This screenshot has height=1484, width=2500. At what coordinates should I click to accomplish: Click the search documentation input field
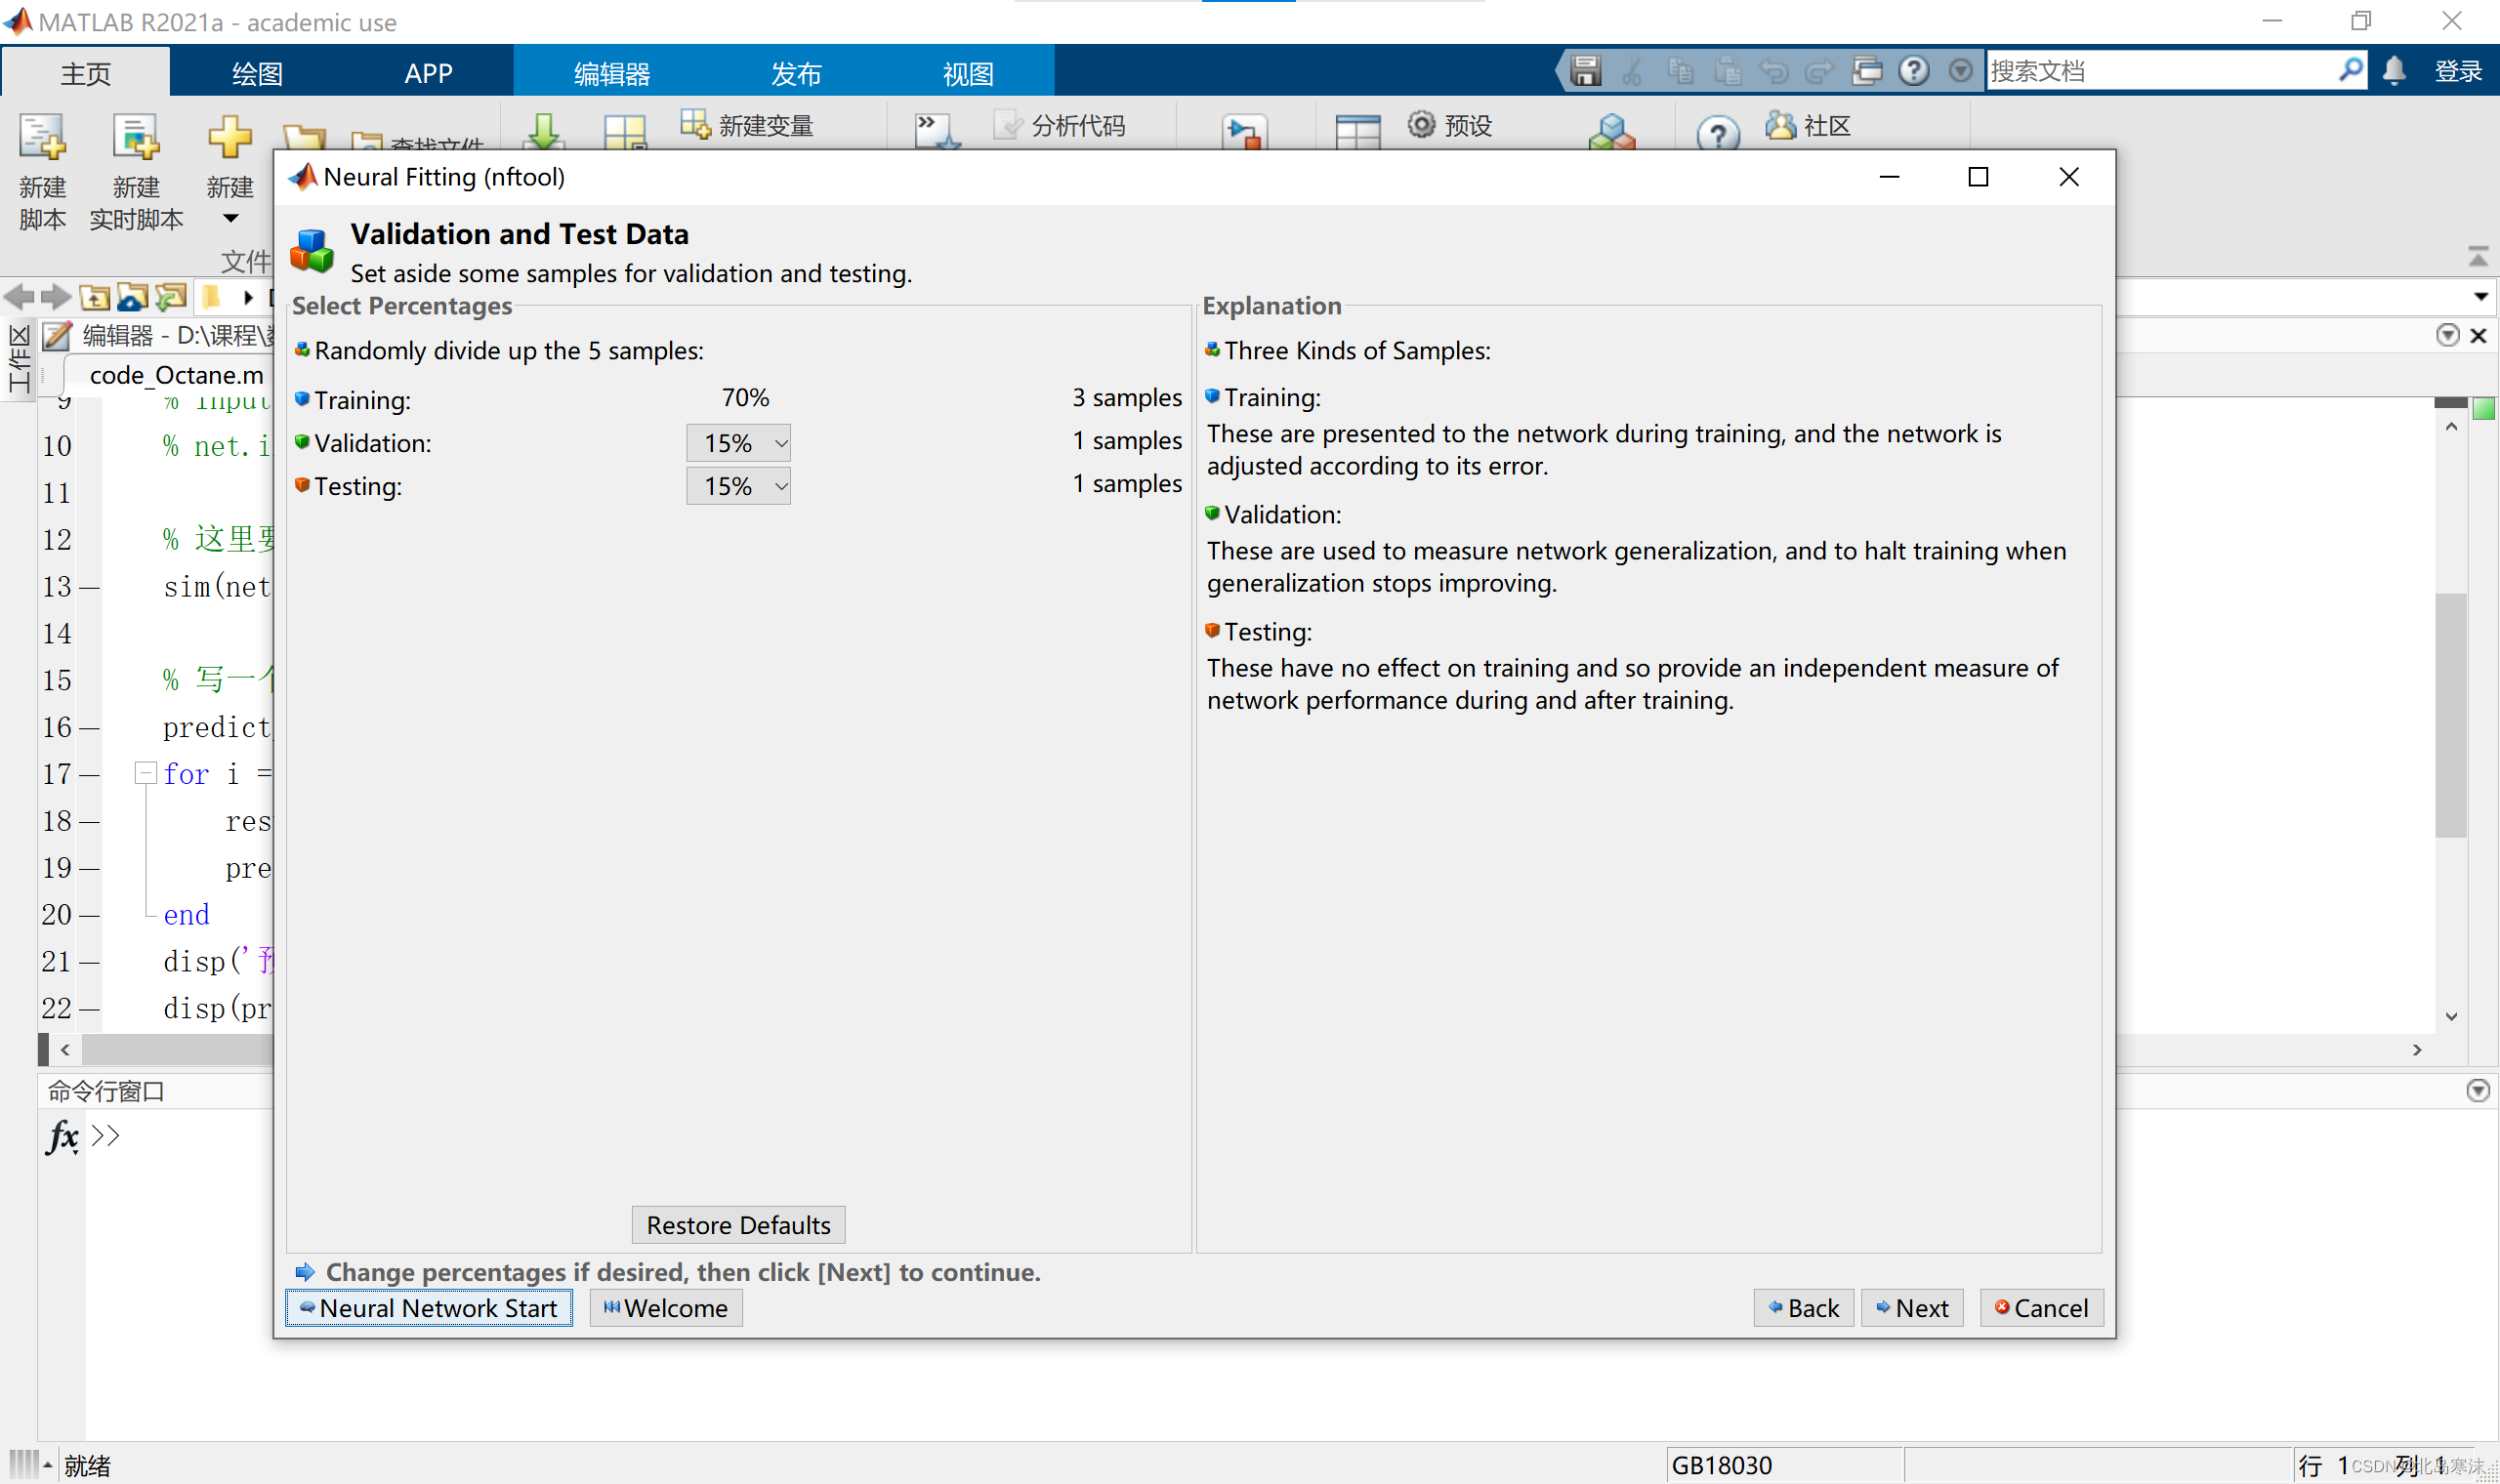coord(2160,71)
